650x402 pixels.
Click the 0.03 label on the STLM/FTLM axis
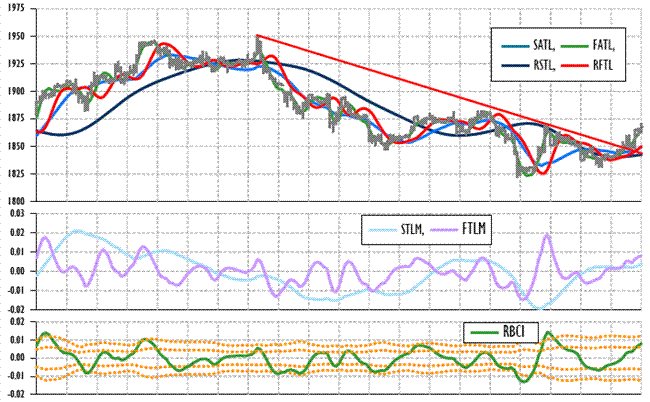pyautogui.click(x=17, y=213)
